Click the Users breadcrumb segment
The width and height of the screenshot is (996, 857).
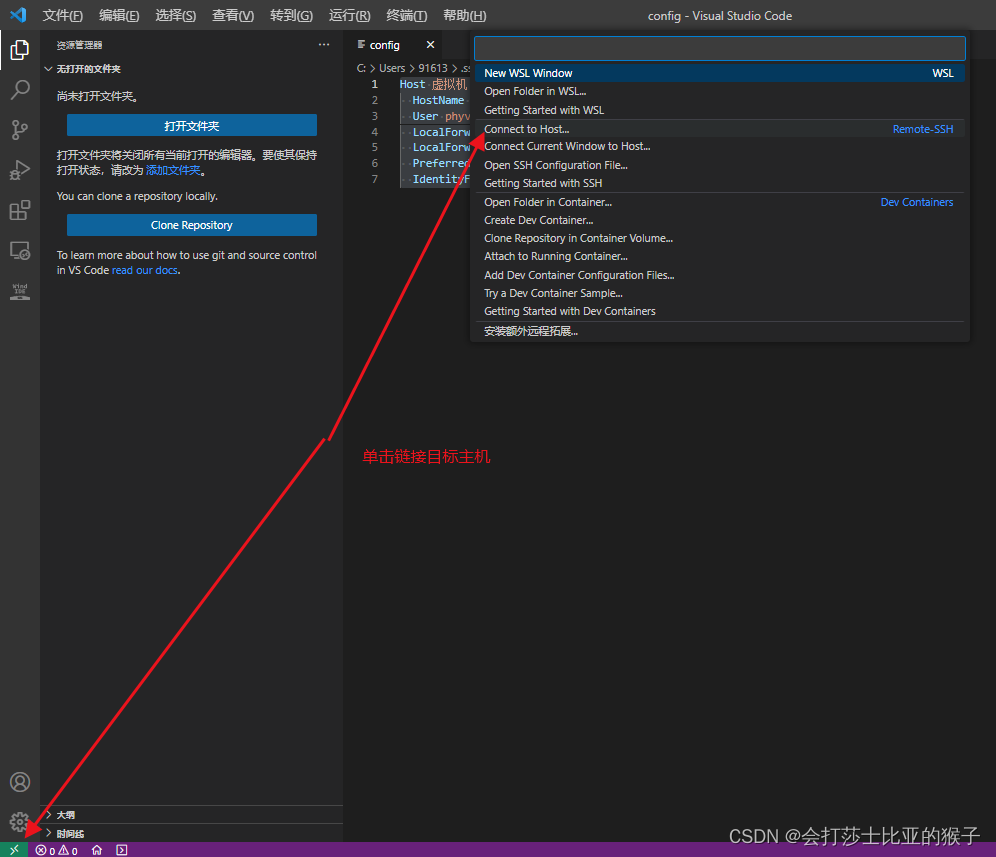coord(392,68)
